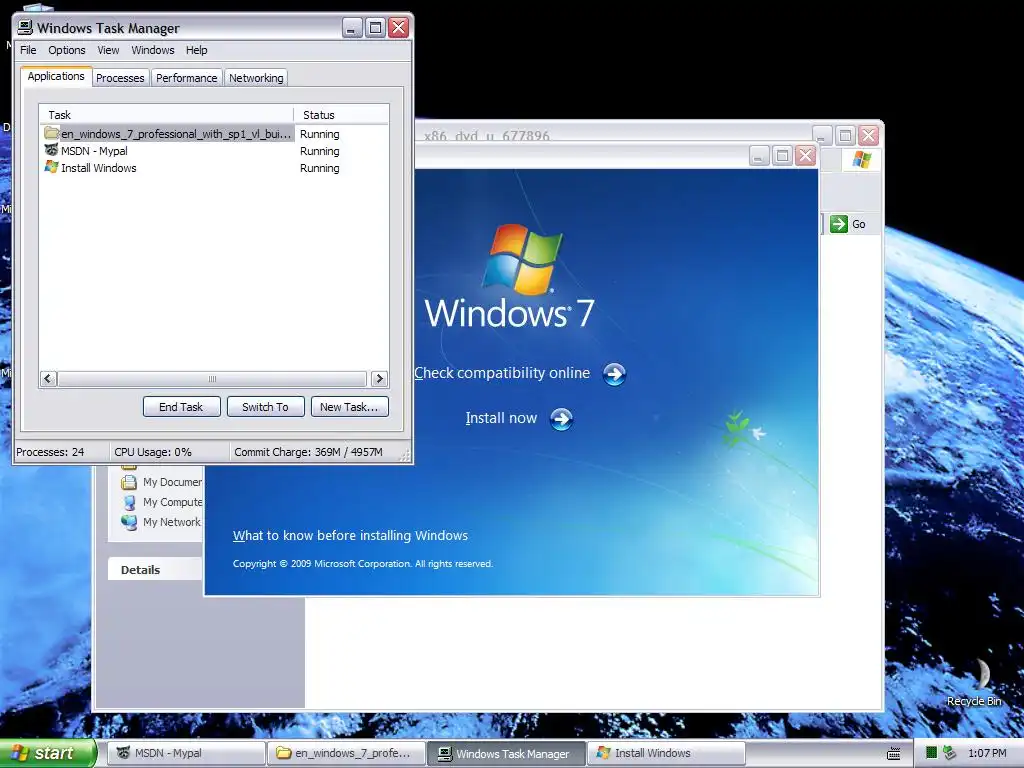Viewport: 1024px width, 768px height.
Task: Select the Applications tab
Action: click(56, 76)
